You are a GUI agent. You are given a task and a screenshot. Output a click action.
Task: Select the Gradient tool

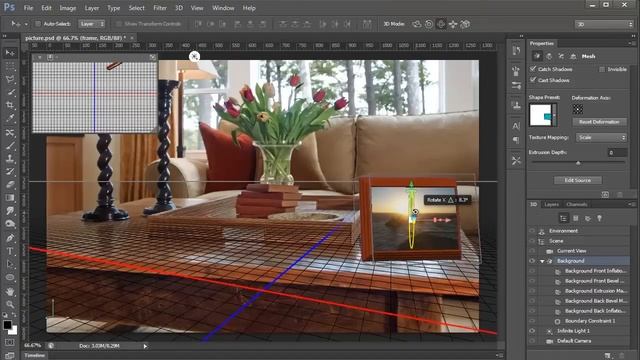click(x=10, y=198)
